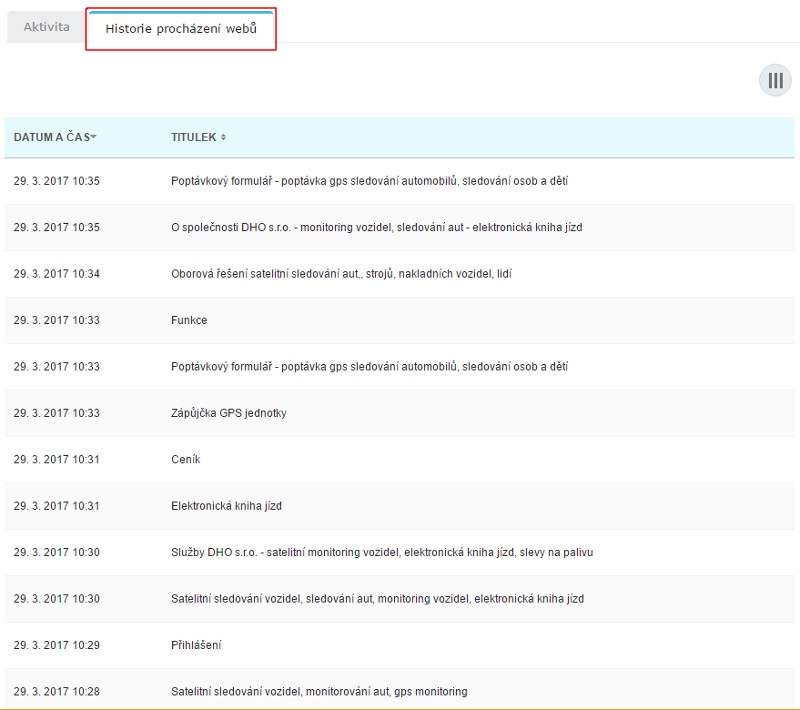Click the Přihlášení history entry

click(x=196, y=645)
